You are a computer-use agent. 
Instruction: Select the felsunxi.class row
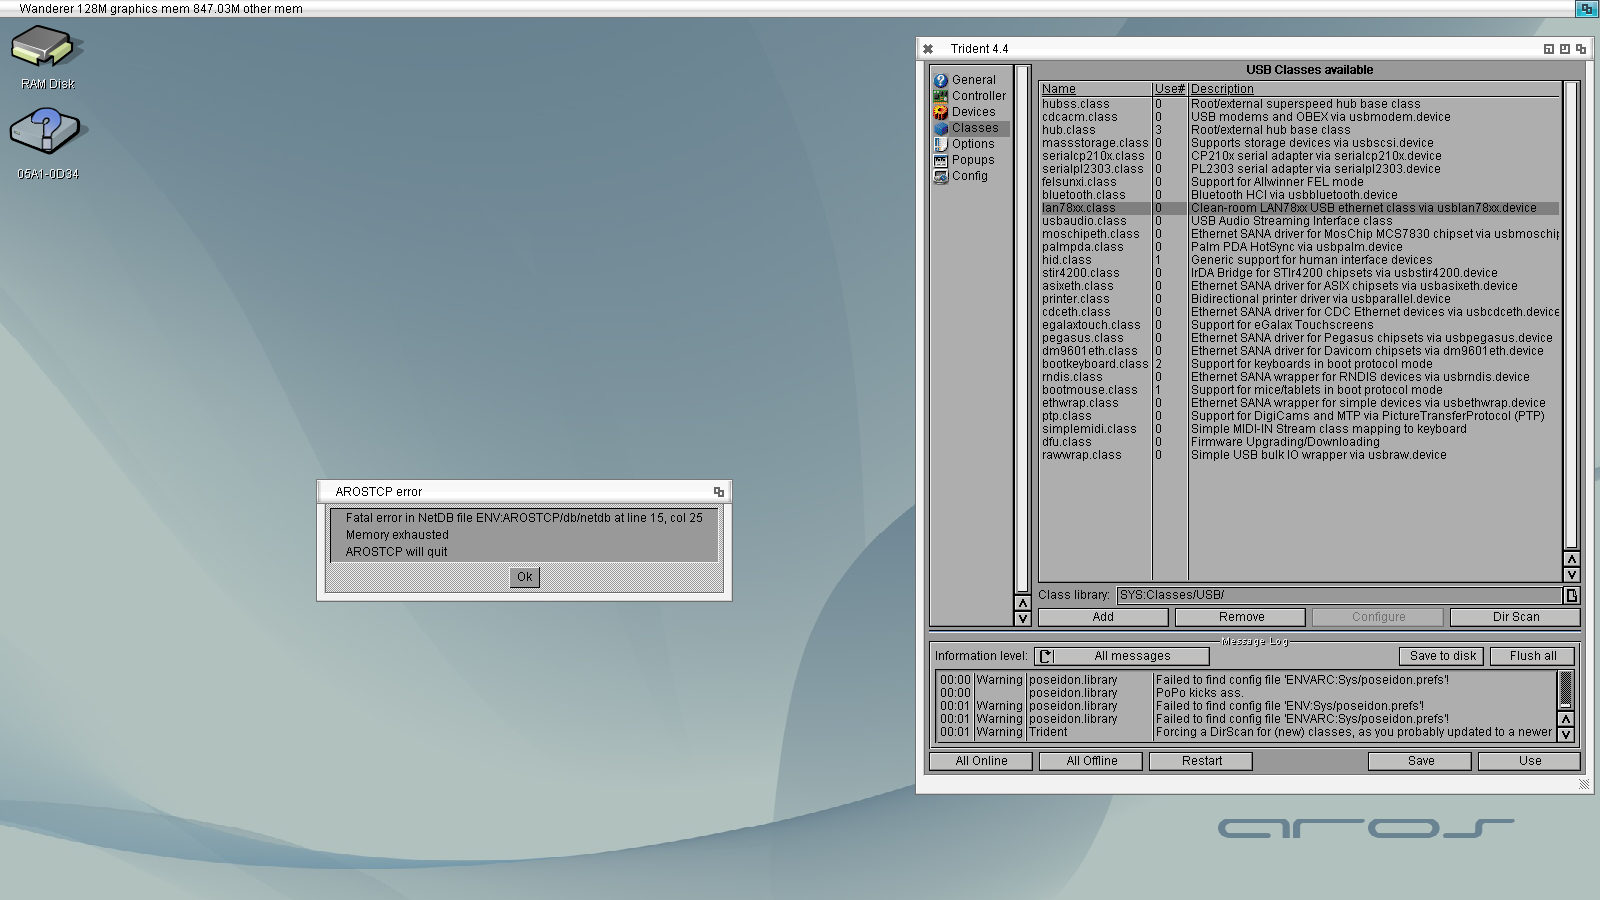pos(1300,182)
